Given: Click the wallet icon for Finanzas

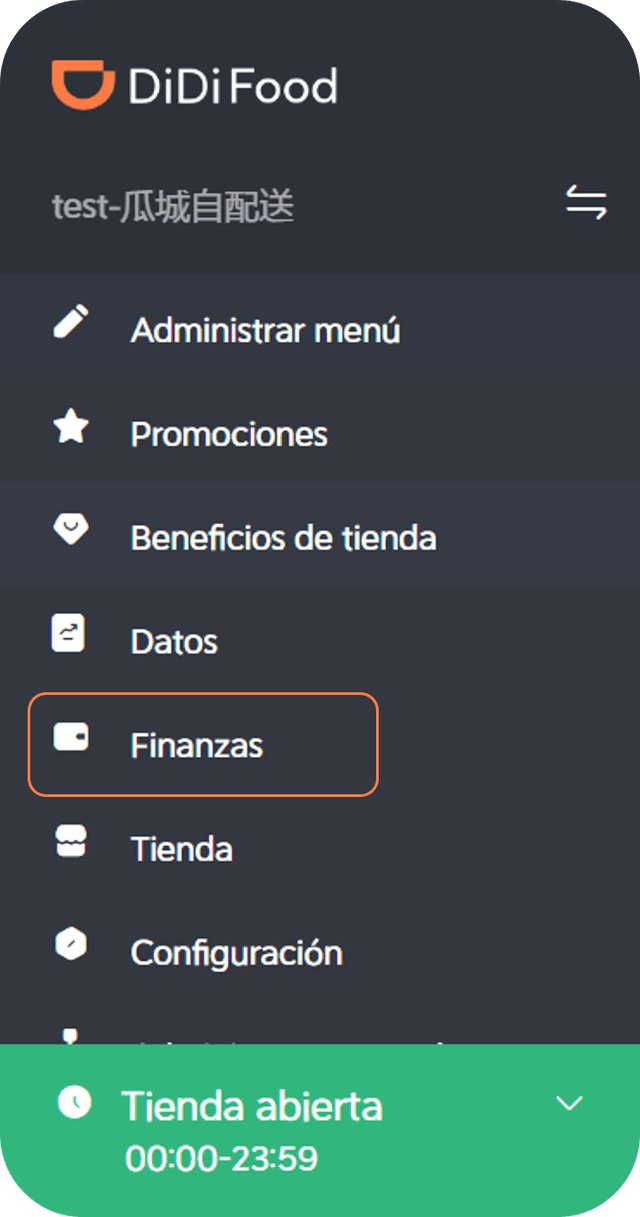Looking at the screenshot, I should [x=69, y=736].
